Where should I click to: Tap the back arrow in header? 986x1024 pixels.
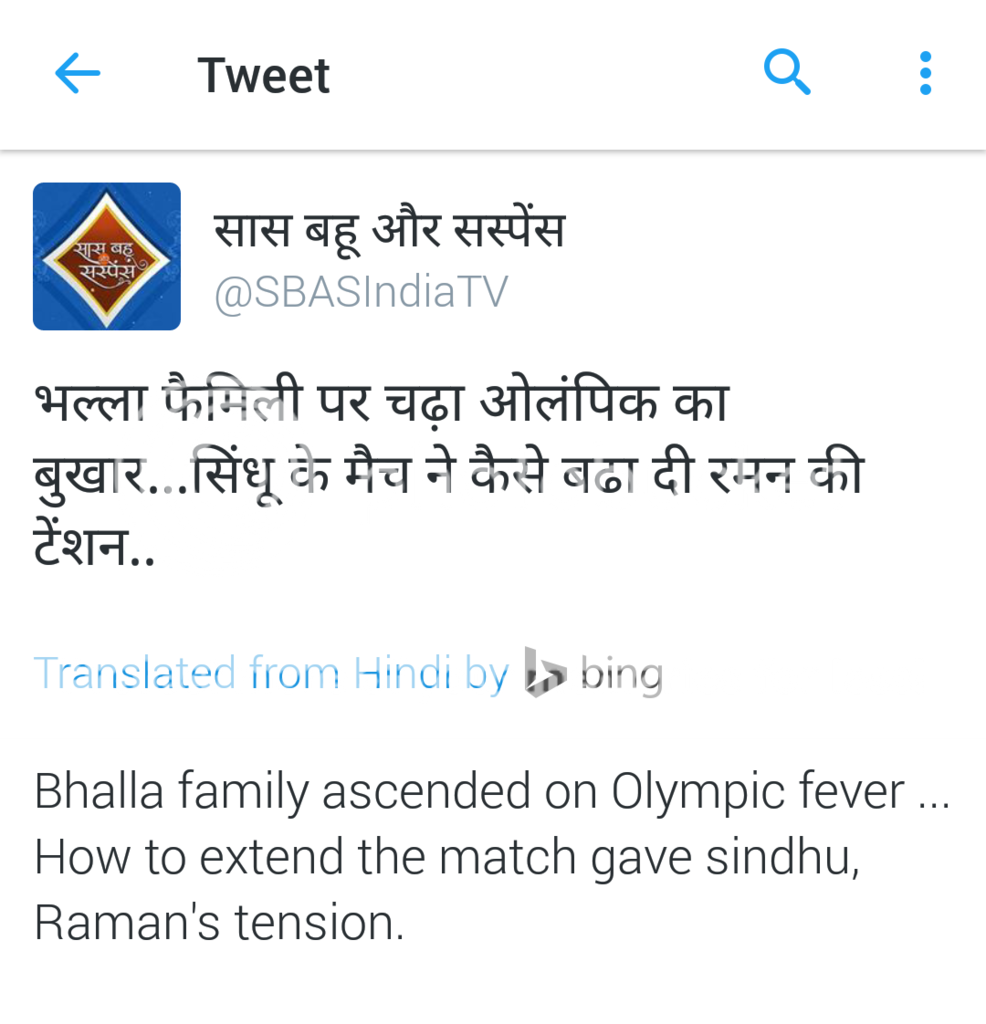click(x=78, y=74)
